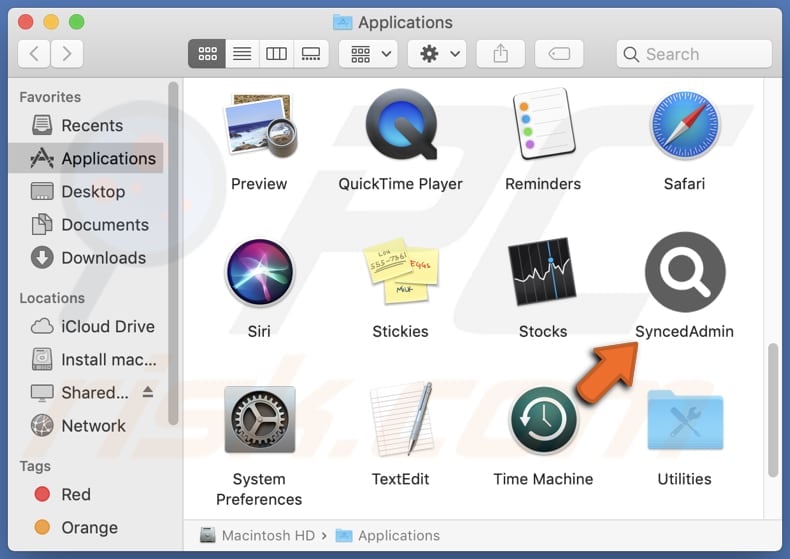Viewport: 790px width, 559px height.
Task: Go back with the left chevron button
Action: (x=34, y=53)
